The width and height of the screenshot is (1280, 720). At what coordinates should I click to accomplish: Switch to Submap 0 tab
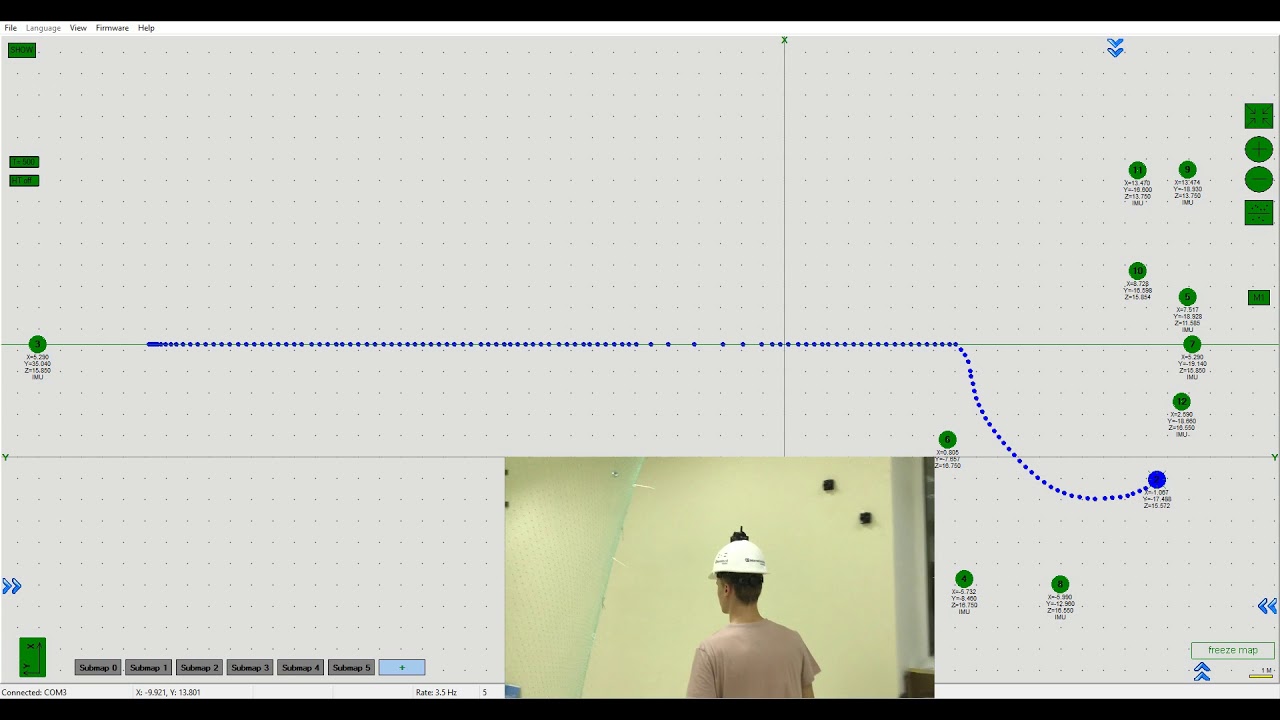tap(98, 667)
